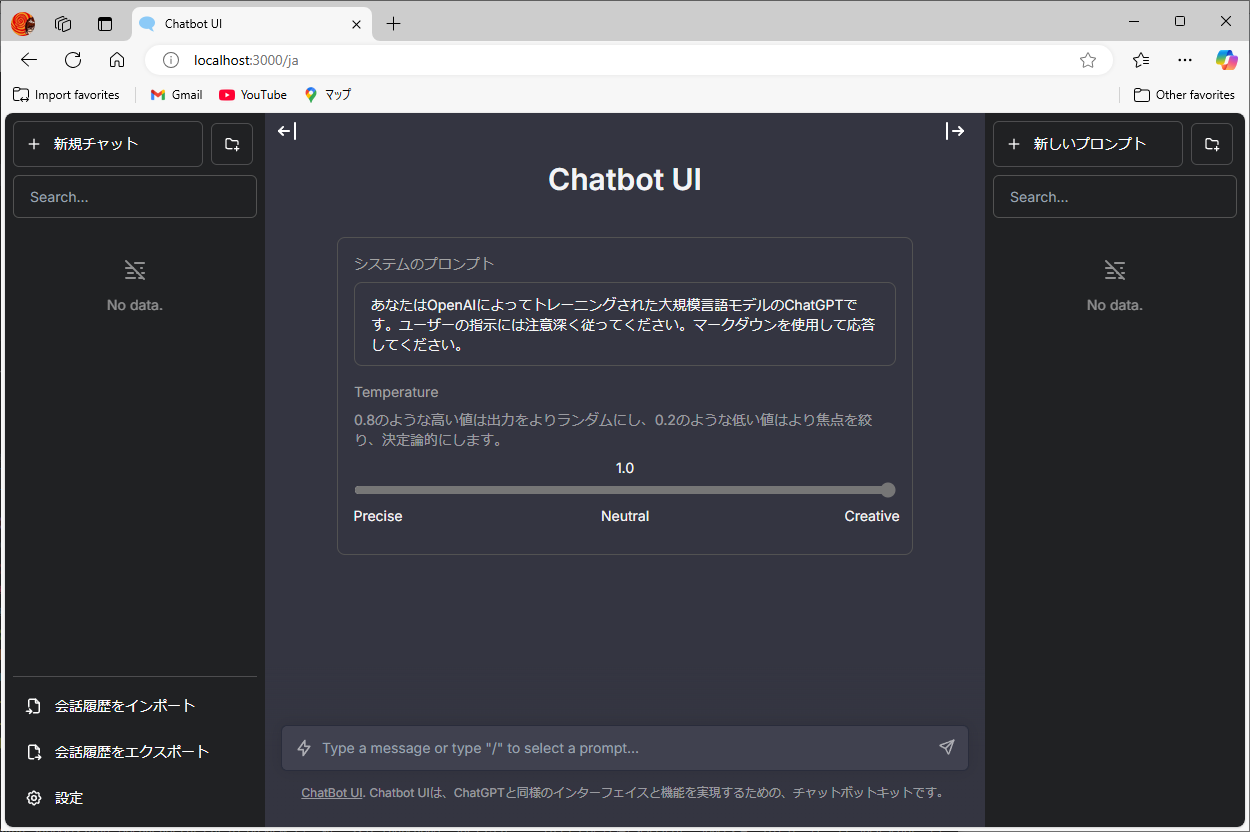Image resolution: width=1250 pixels, height=832 pixels.
Task: Open the Copilot icon
Action: point(1227,60)
